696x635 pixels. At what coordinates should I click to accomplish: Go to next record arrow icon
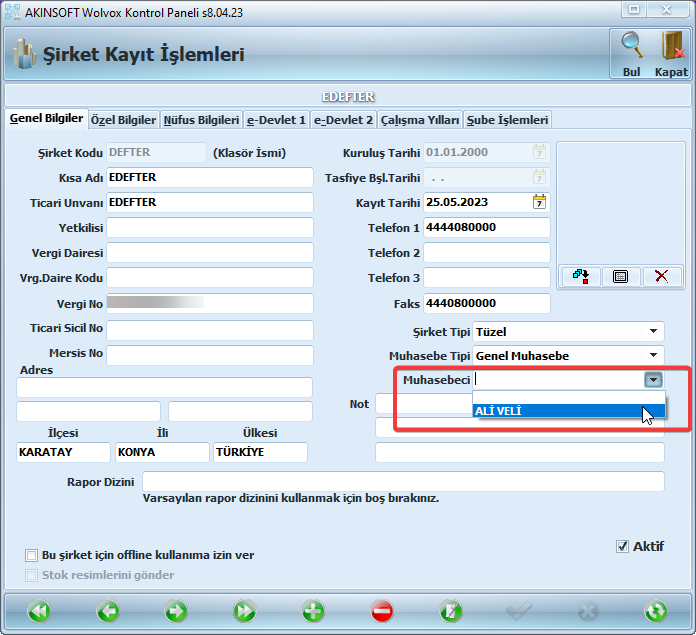click(x=176, y=611)
